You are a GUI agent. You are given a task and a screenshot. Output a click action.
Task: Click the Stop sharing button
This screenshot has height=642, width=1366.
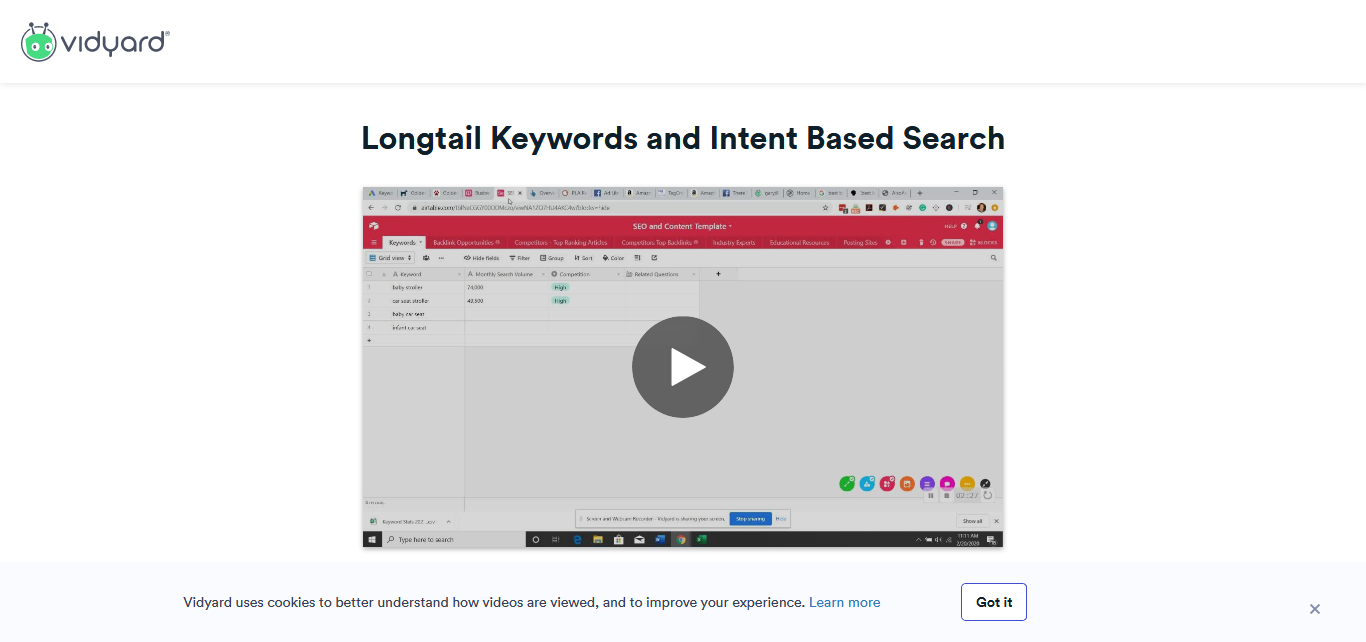750,519
